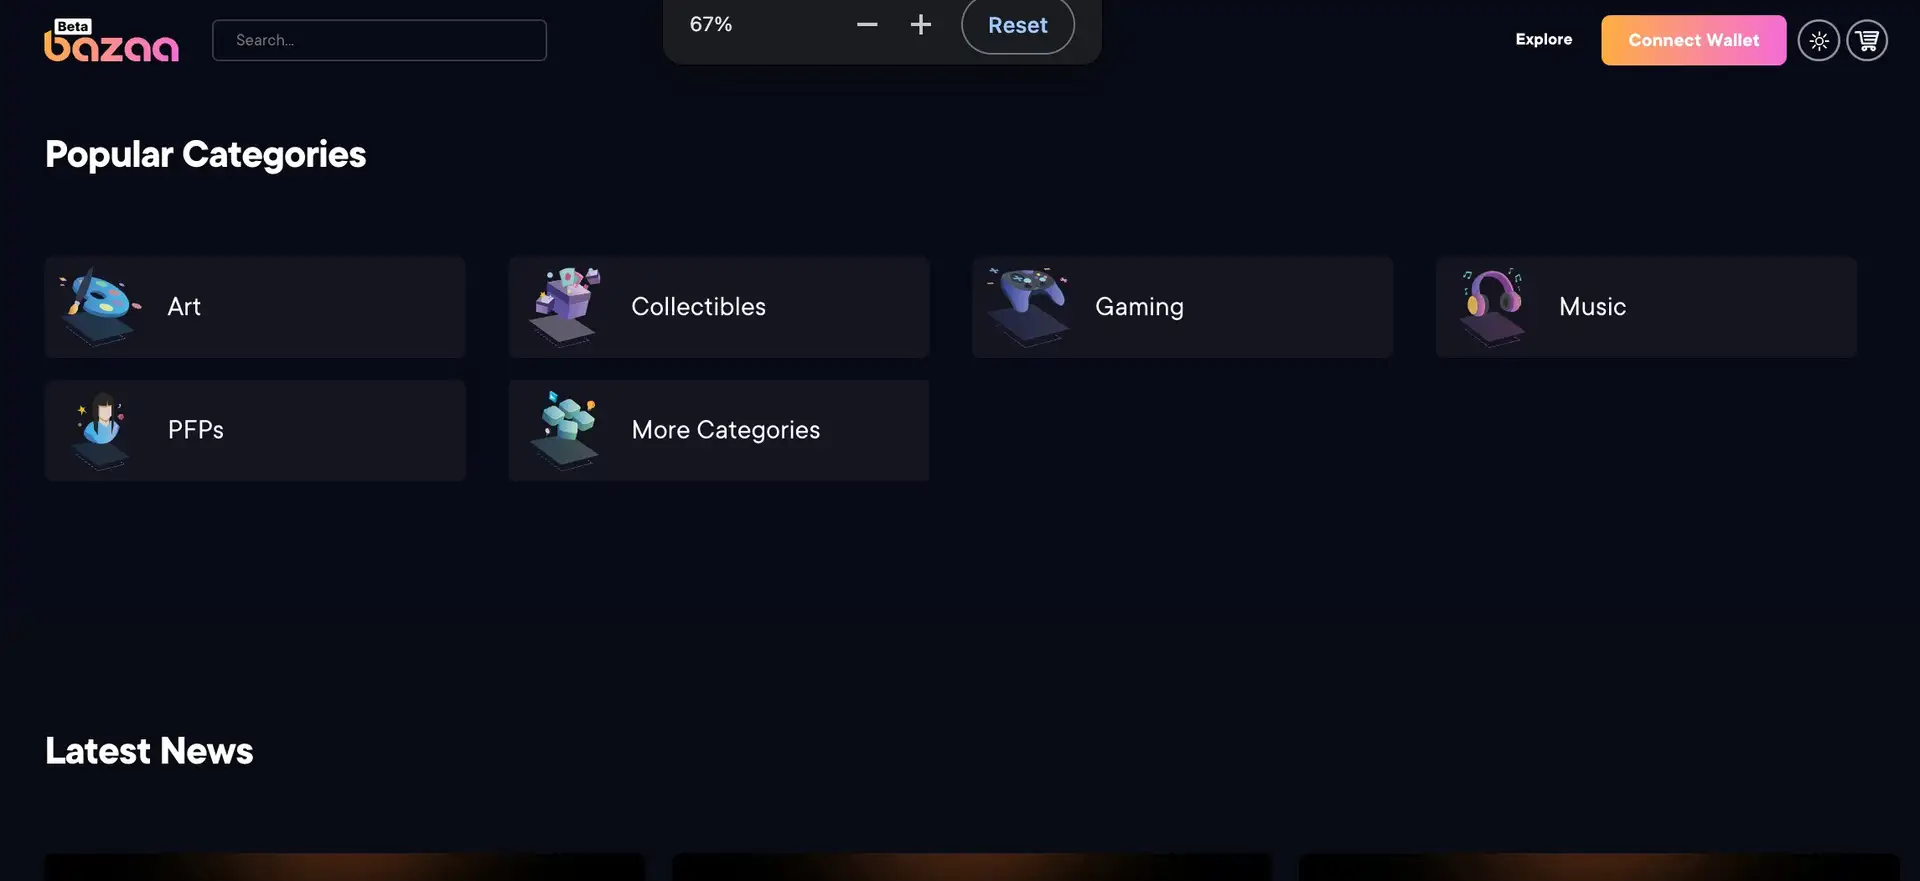Click the Music headphones icon
The image size is (1920, 881).
point(1492,306)
